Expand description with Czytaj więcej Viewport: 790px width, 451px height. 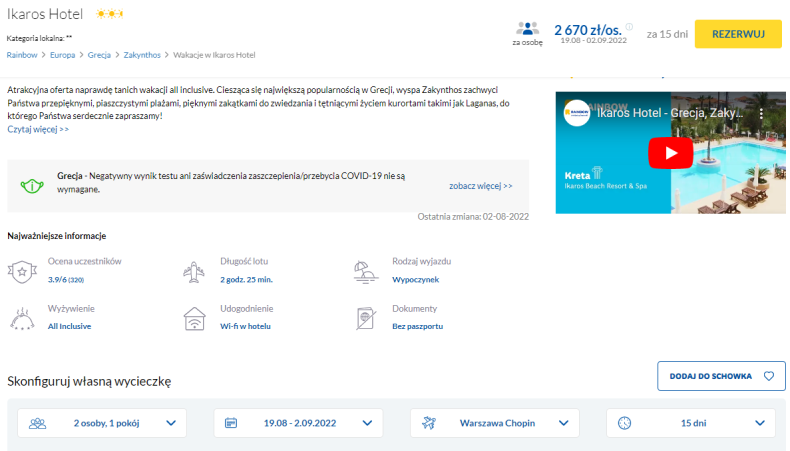pos(38,129)
